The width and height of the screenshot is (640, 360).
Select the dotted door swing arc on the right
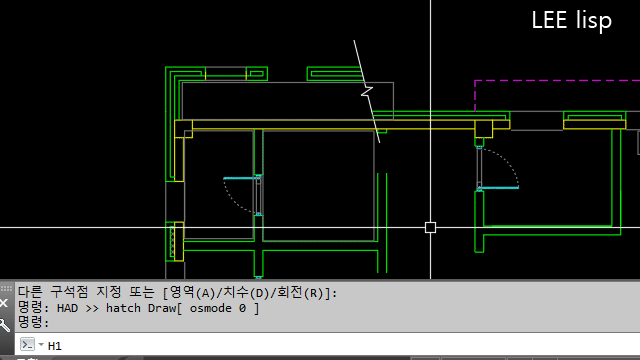(x=502, y=167)
